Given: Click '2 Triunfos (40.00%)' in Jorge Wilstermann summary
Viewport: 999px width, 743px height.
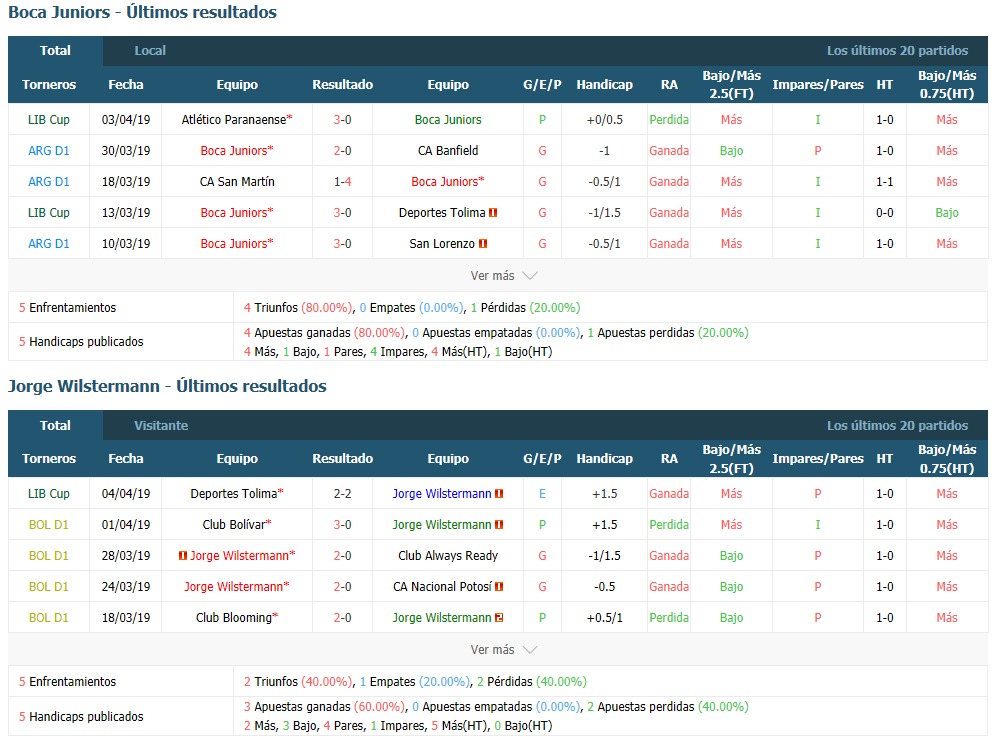Looking at the screenshot, I should pos(298,681).
